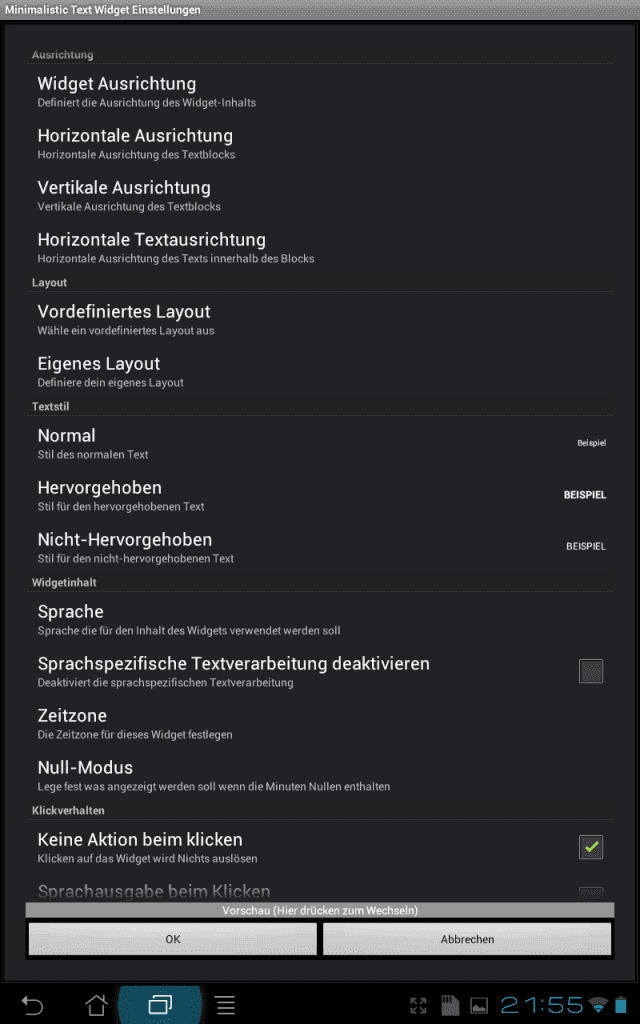Enable Sprachspezifische Textverarbeitung deaktivieren checkbox
The image size is (640, 1024).
[591, 671]
